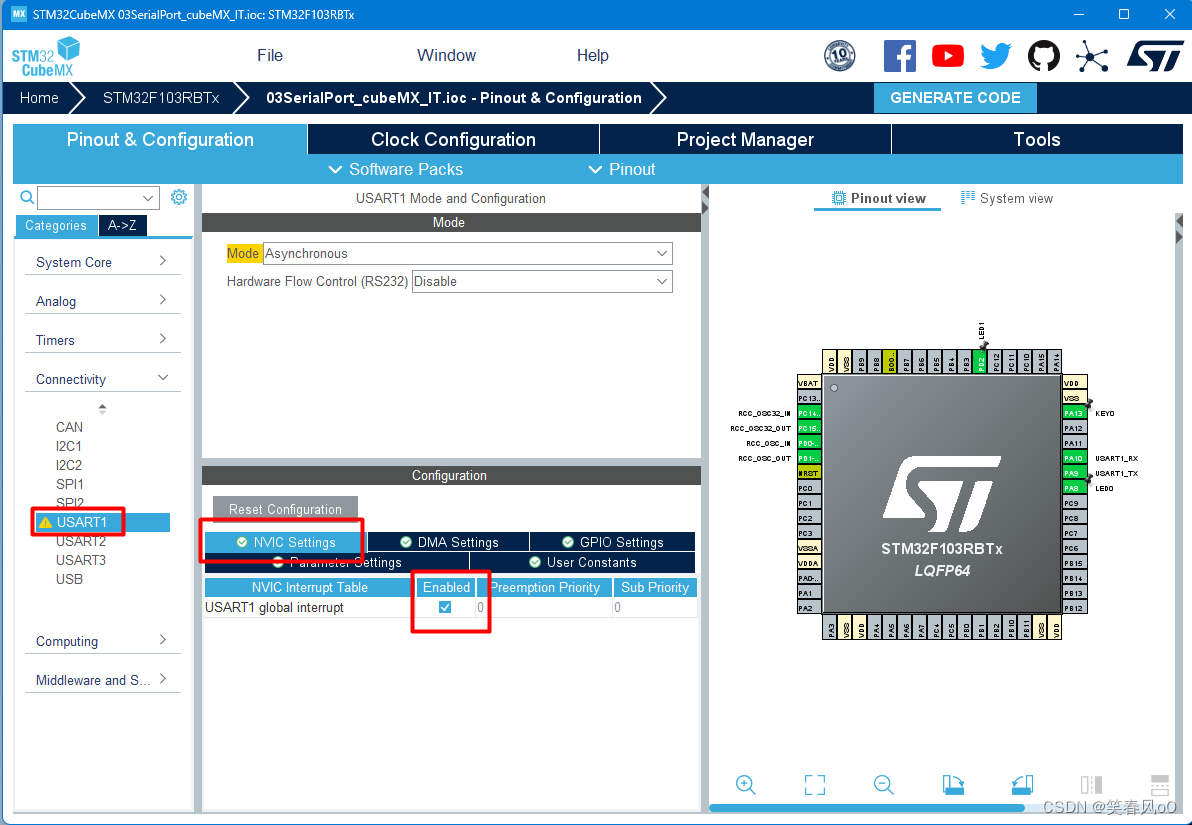Click Reset Configuration button
Viewport: 1192px width, 825px height.
(x=285, y=509)
